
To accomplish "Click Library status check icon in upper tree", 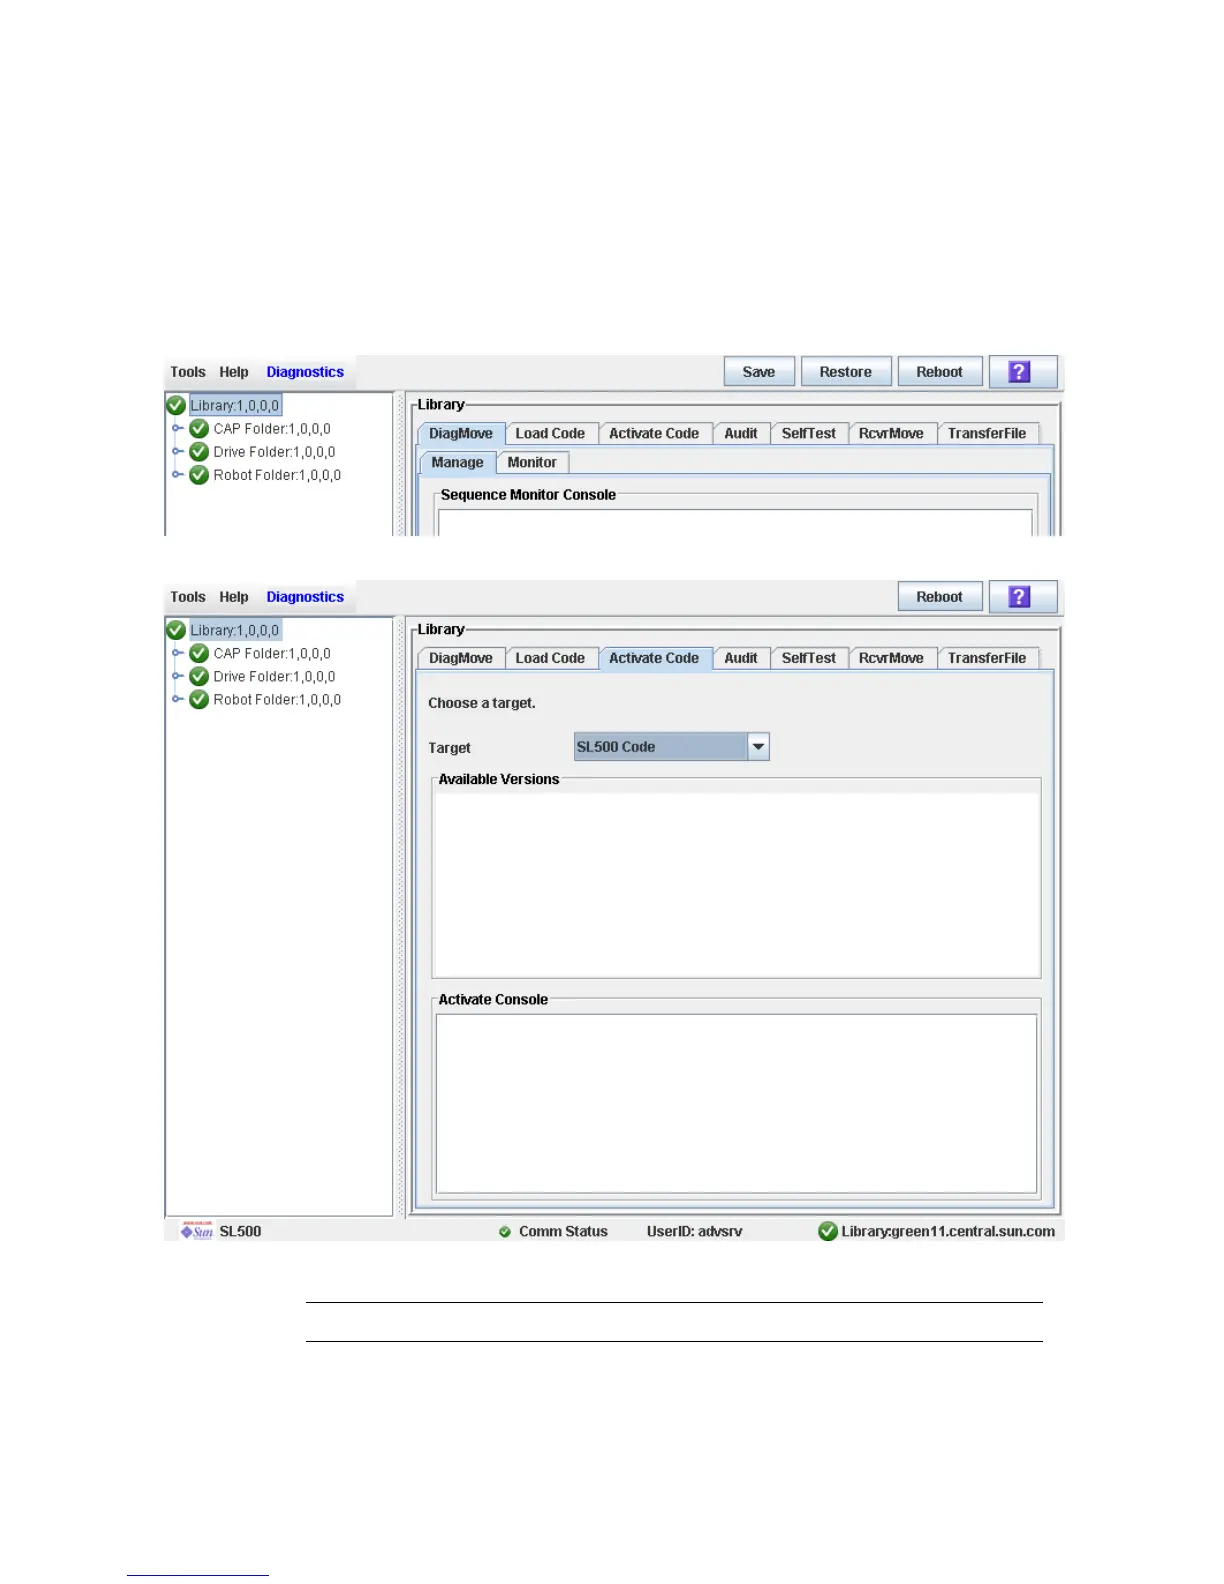I will coord(176,405).
